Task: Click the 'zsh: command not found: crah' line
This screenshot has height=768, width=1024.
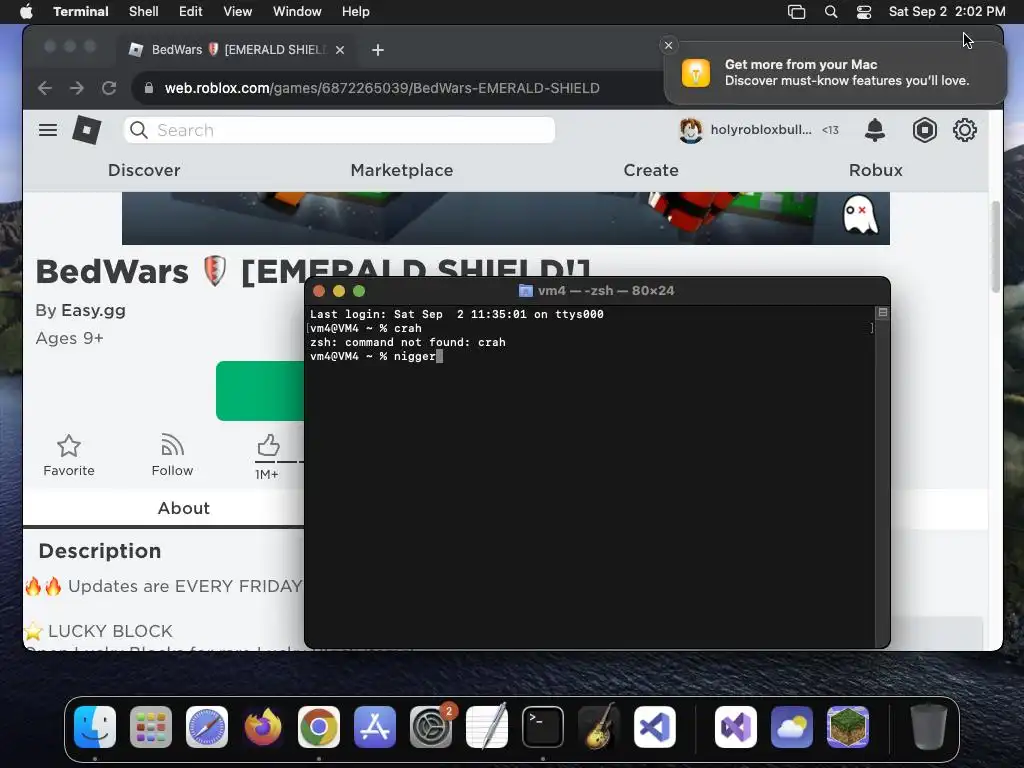Action: tap(408, 342)
